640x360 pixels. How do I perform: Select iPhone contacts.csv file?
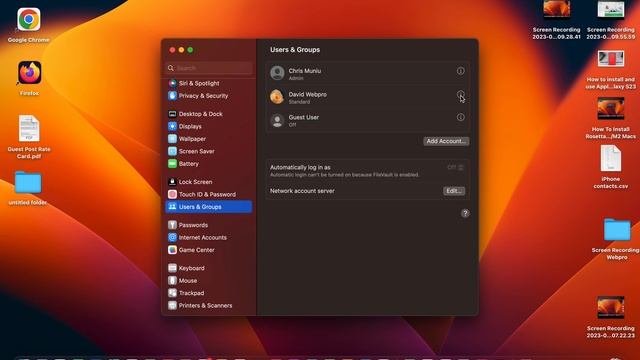click(x=611, y=158)
